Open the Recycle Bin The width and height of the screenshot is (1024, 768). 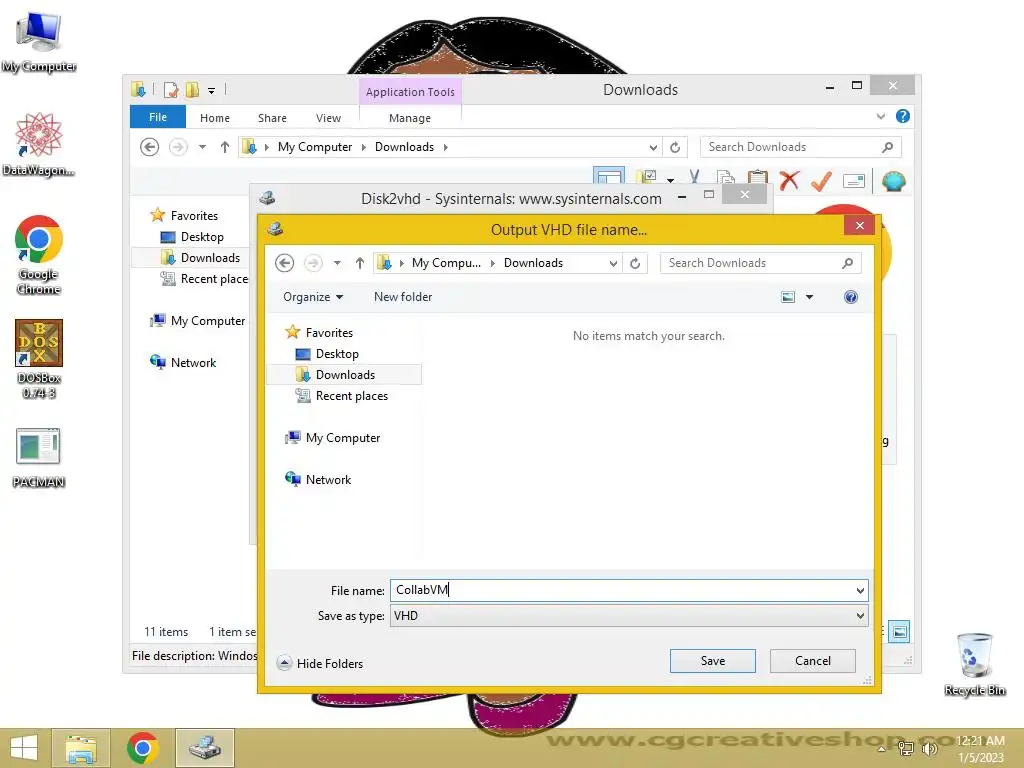tap(974, 664)
